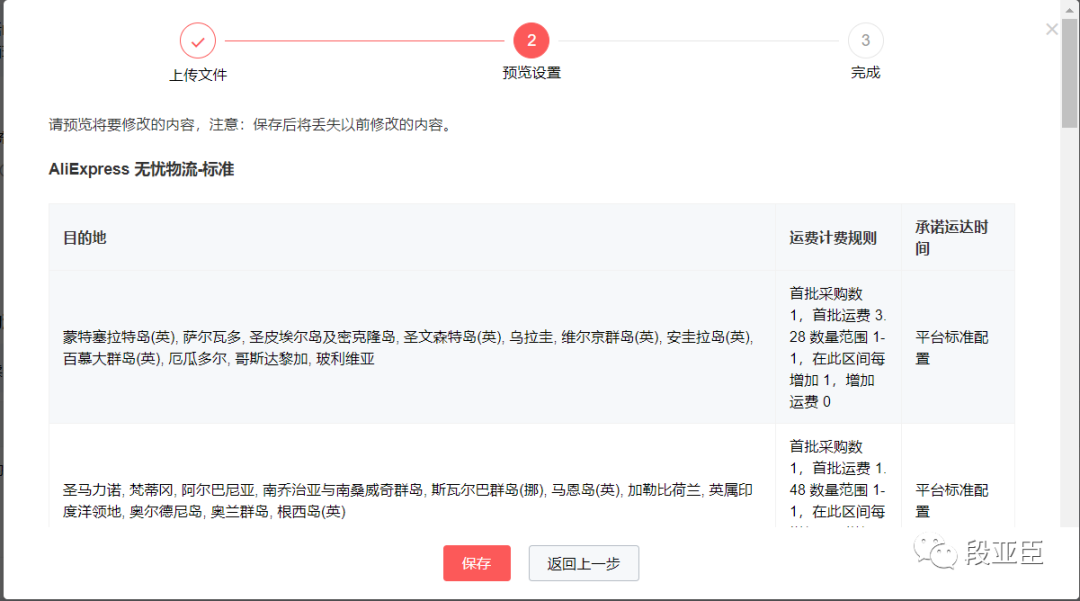This screenshot has width=1080, height=601.
Task: Click the 承诺运达时间 column header
Action: pos(948,236)
